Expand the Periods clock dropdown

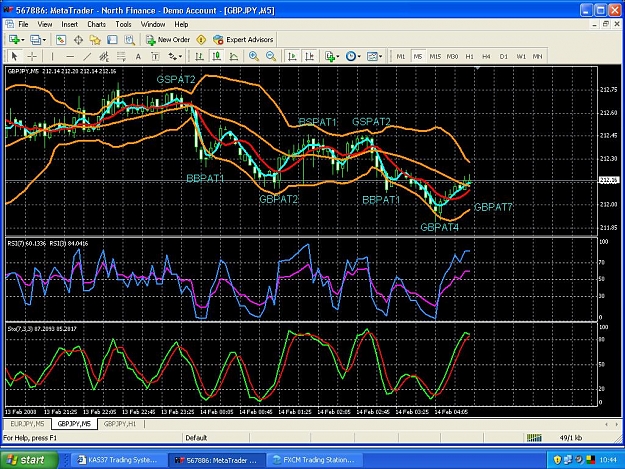tap(359, 57)
